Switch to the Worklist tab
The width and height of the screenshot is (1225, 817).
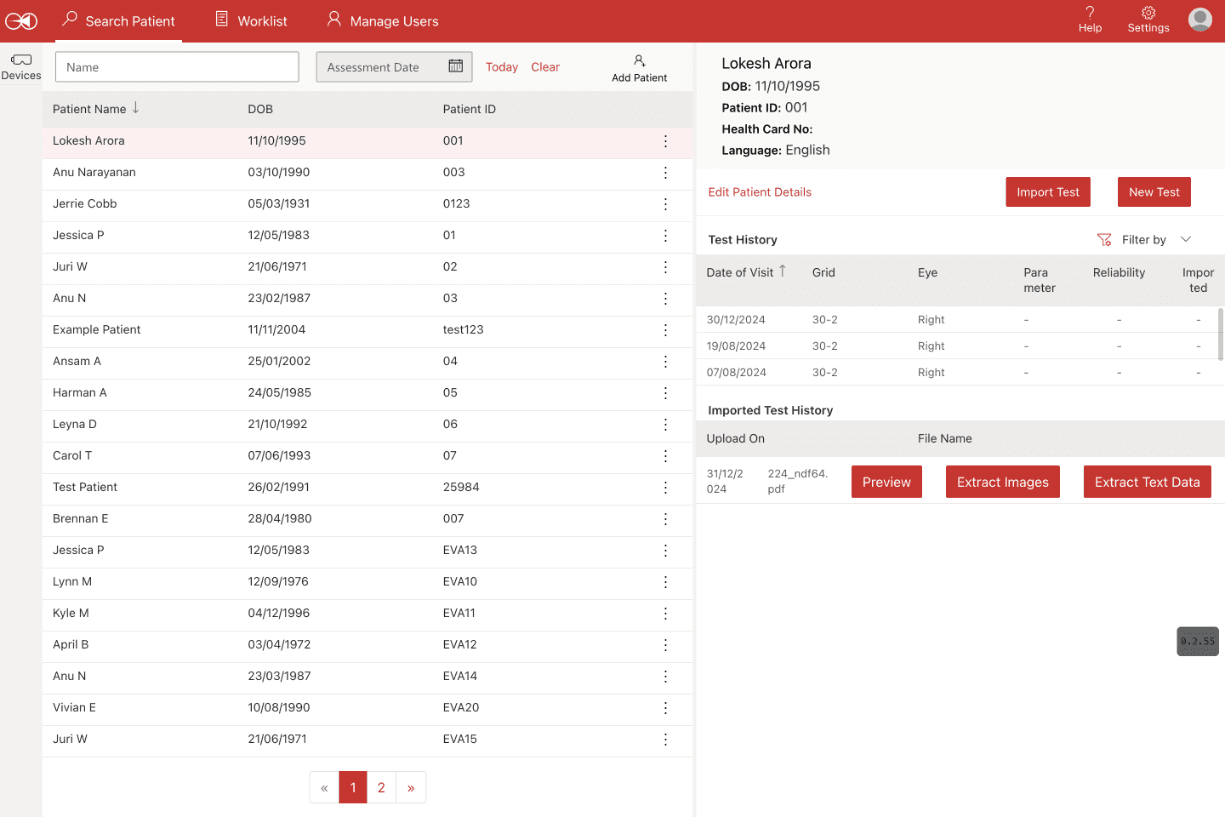point(251,21)
